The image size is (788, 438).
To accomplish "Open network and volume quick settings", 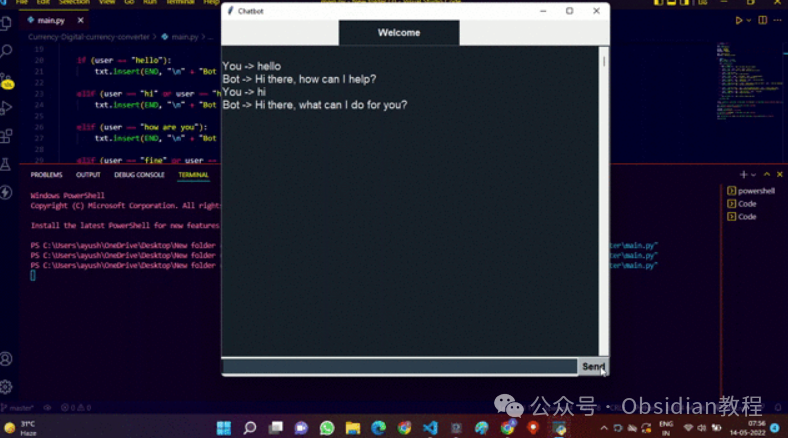I will pos(702,428).
